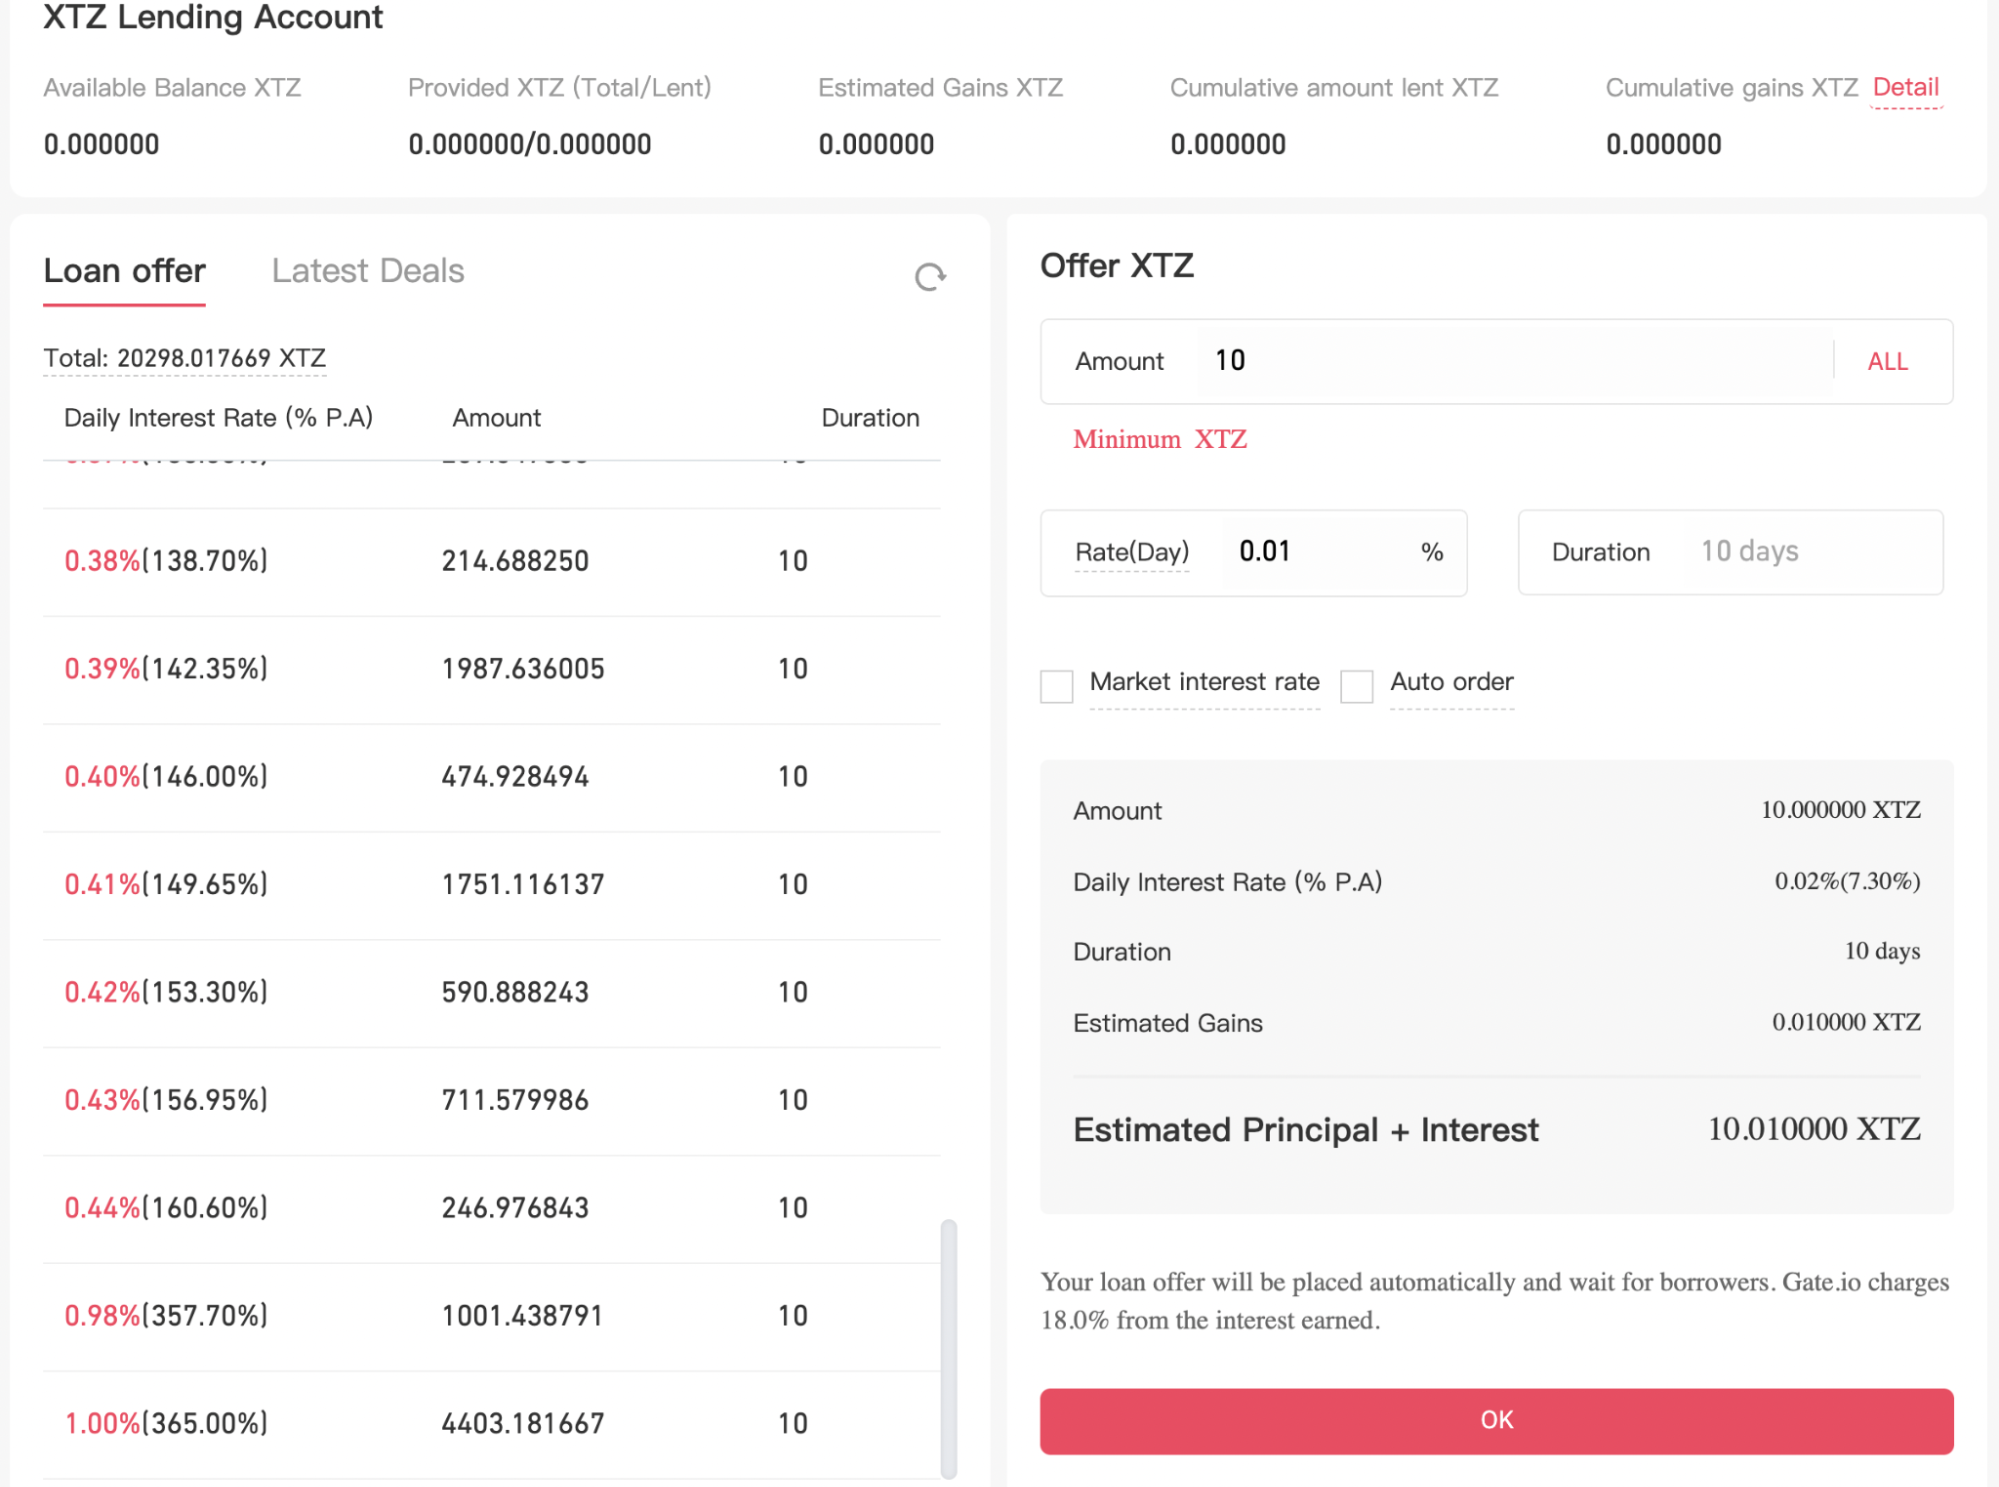
Task: Toggle the Auto order checkbox
Action: pyautogui.click(x=1356, y=686)
